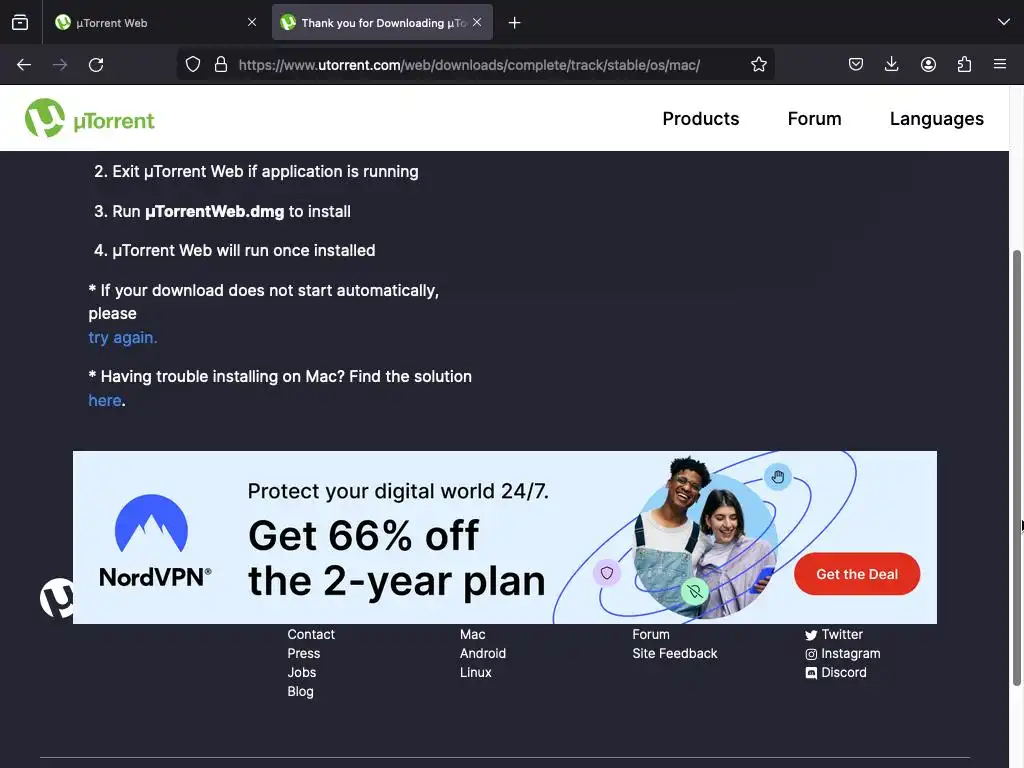Go back one page

point(24,65)
